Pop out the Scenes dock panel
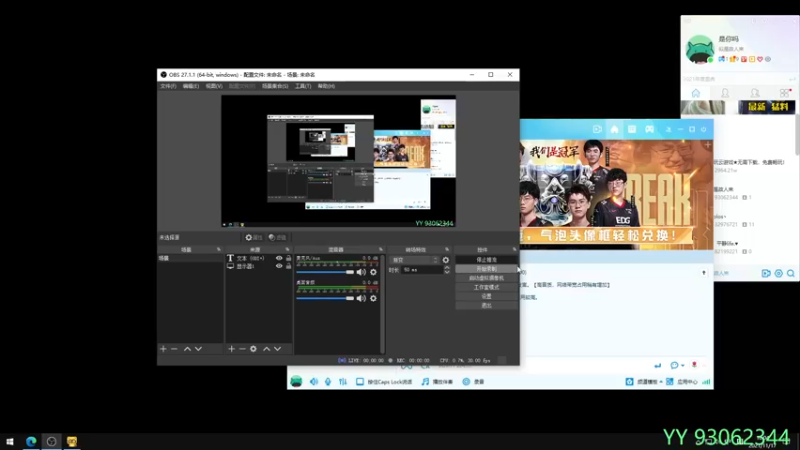800x450 pixels. (x=219, y=249)
